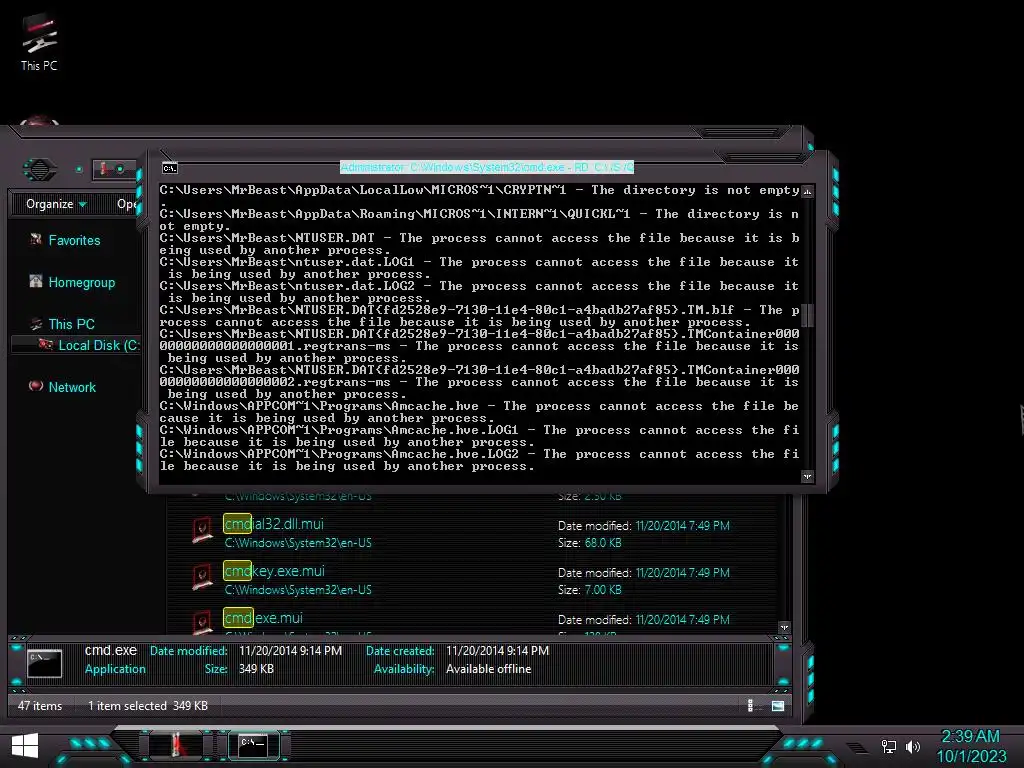The image size is (1024, 768).
Task: Click the 7.00 KB size value
Action: click(603, 590)
